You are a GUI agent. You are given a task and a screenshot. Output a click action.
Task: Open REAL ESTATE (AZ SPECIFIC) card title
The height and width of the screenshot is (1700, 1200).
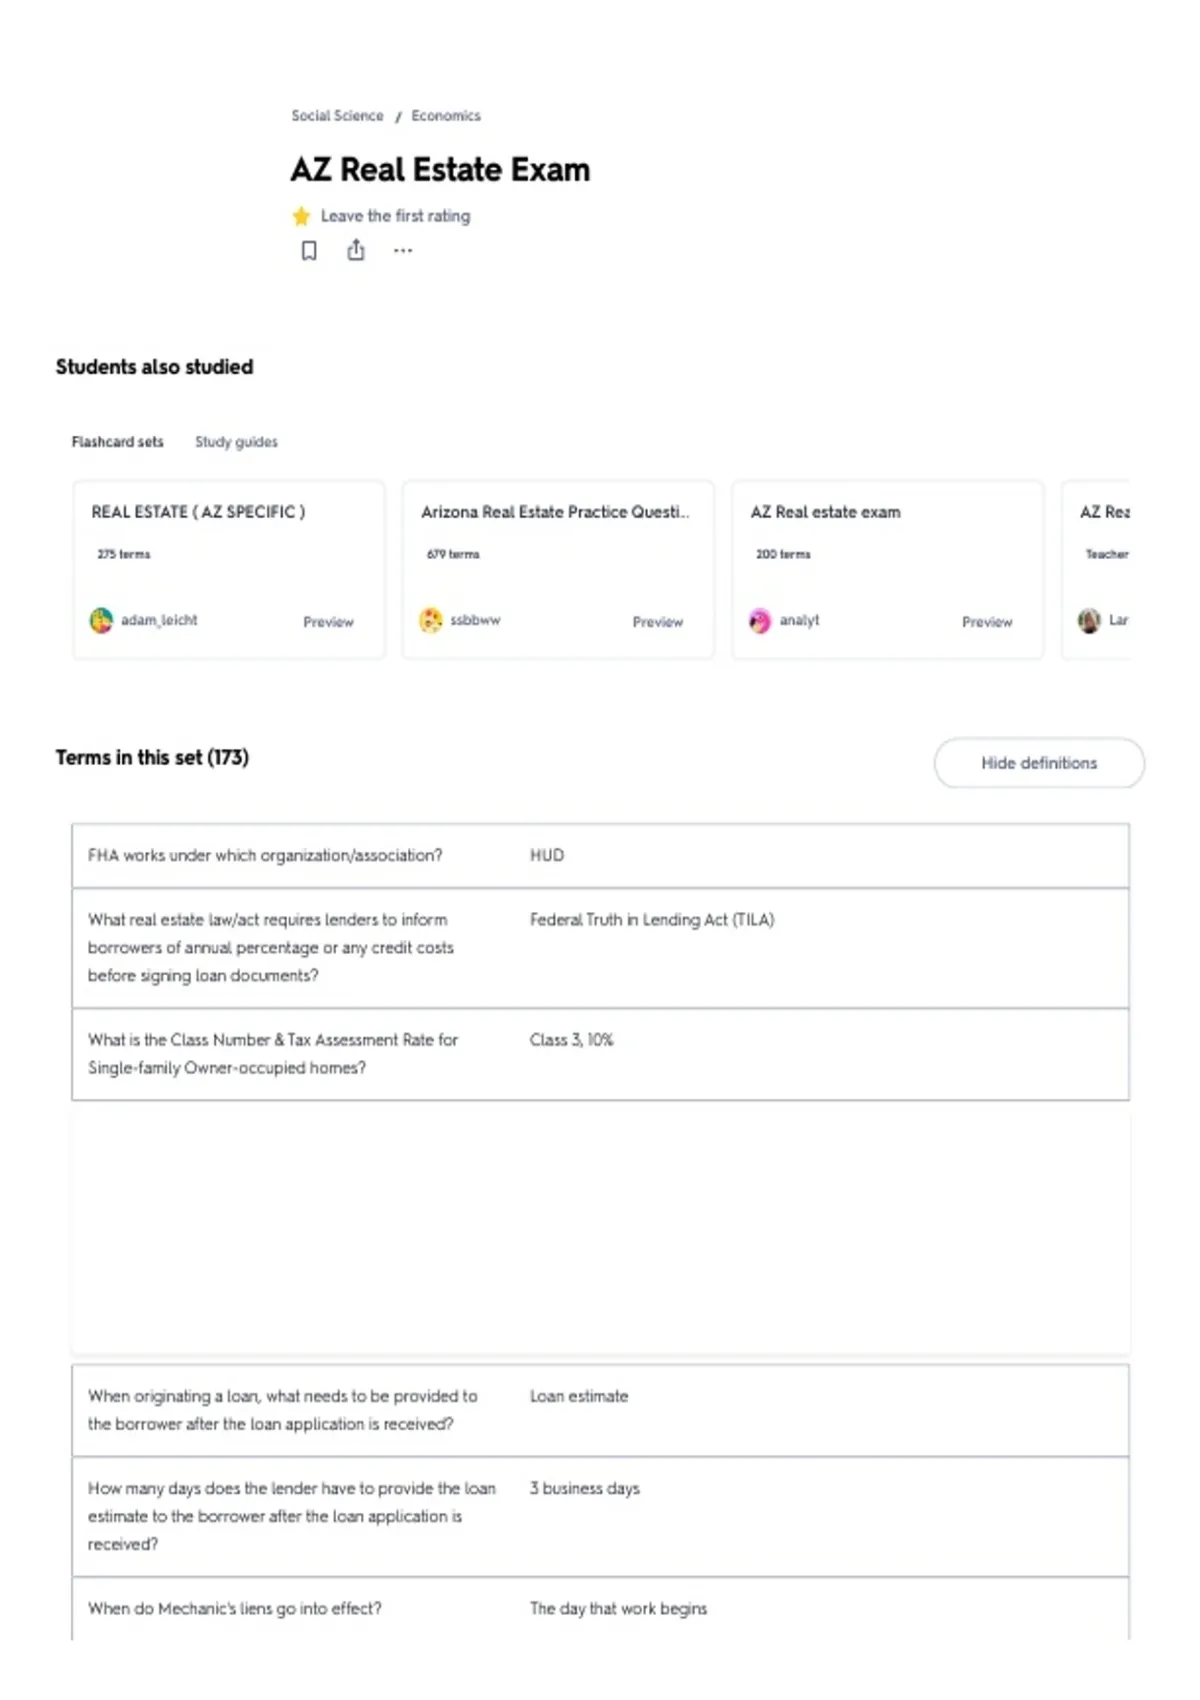(x=198, y=512)
